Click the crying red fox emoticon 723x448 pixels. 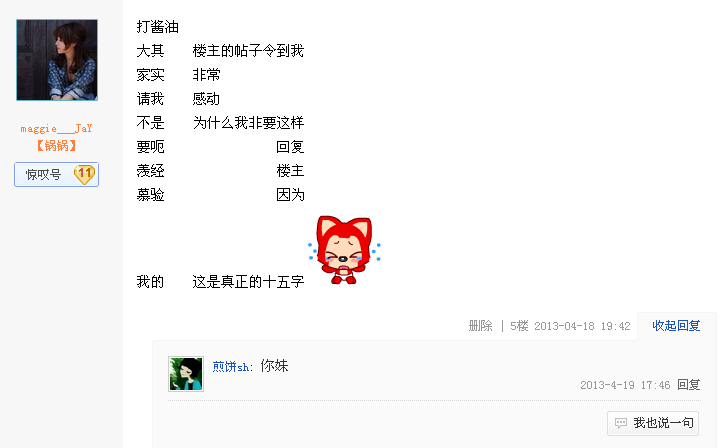pyautogui.click(x=344, y=250)
